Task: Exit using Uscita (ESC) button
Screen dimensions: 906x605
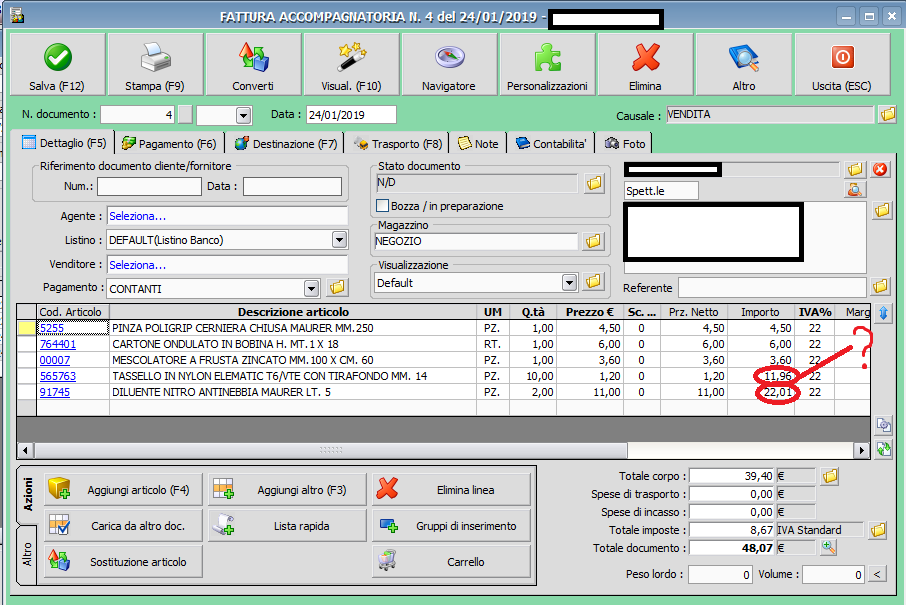Action: pyautogui.click(x=842, y=65)
